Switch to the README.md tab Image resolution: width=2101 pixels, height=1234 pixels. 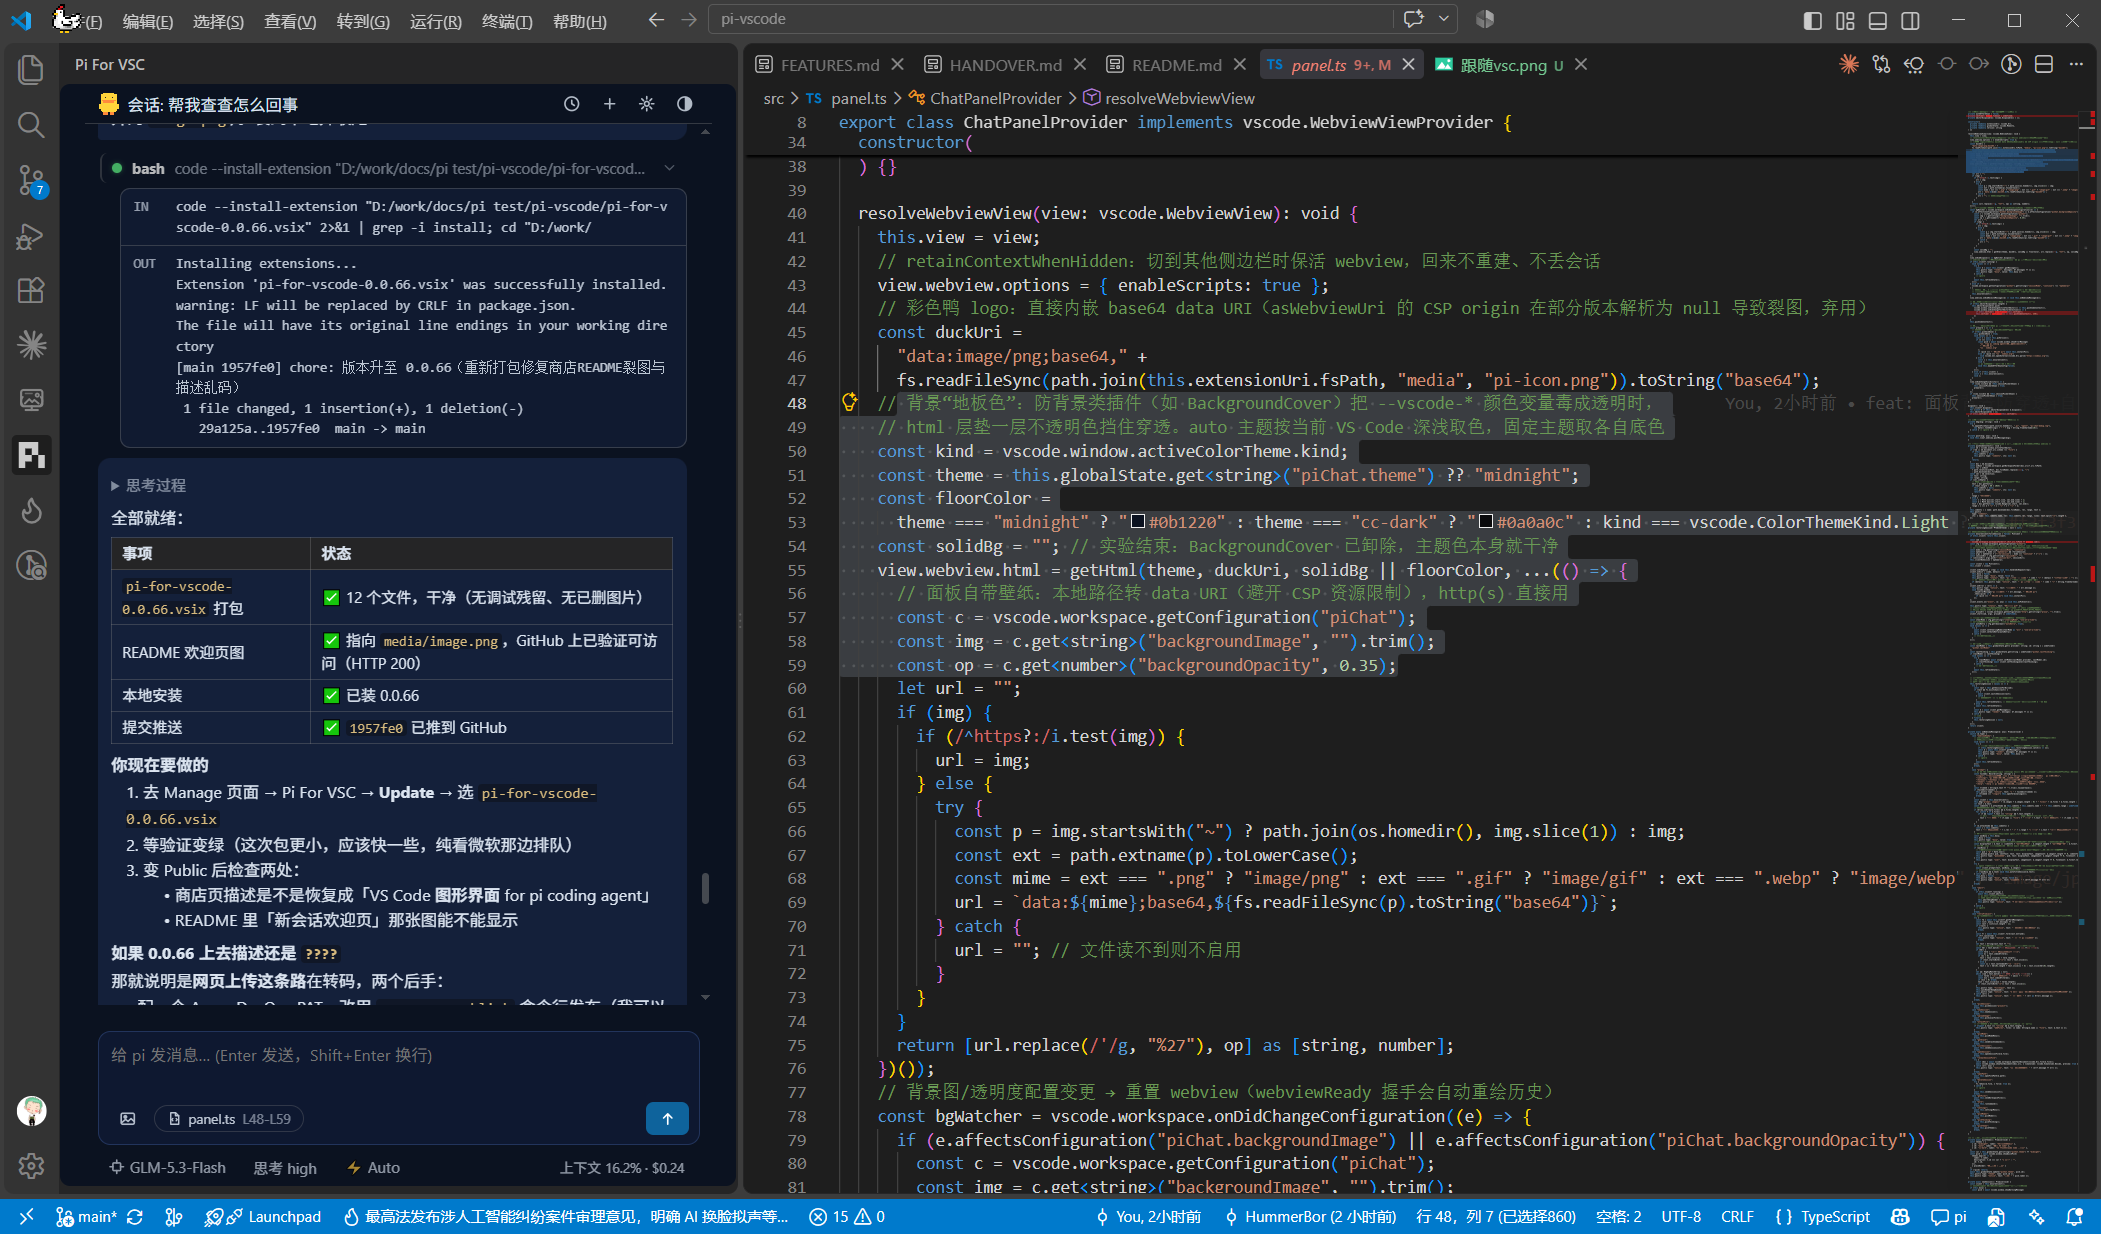[1176, 65]
